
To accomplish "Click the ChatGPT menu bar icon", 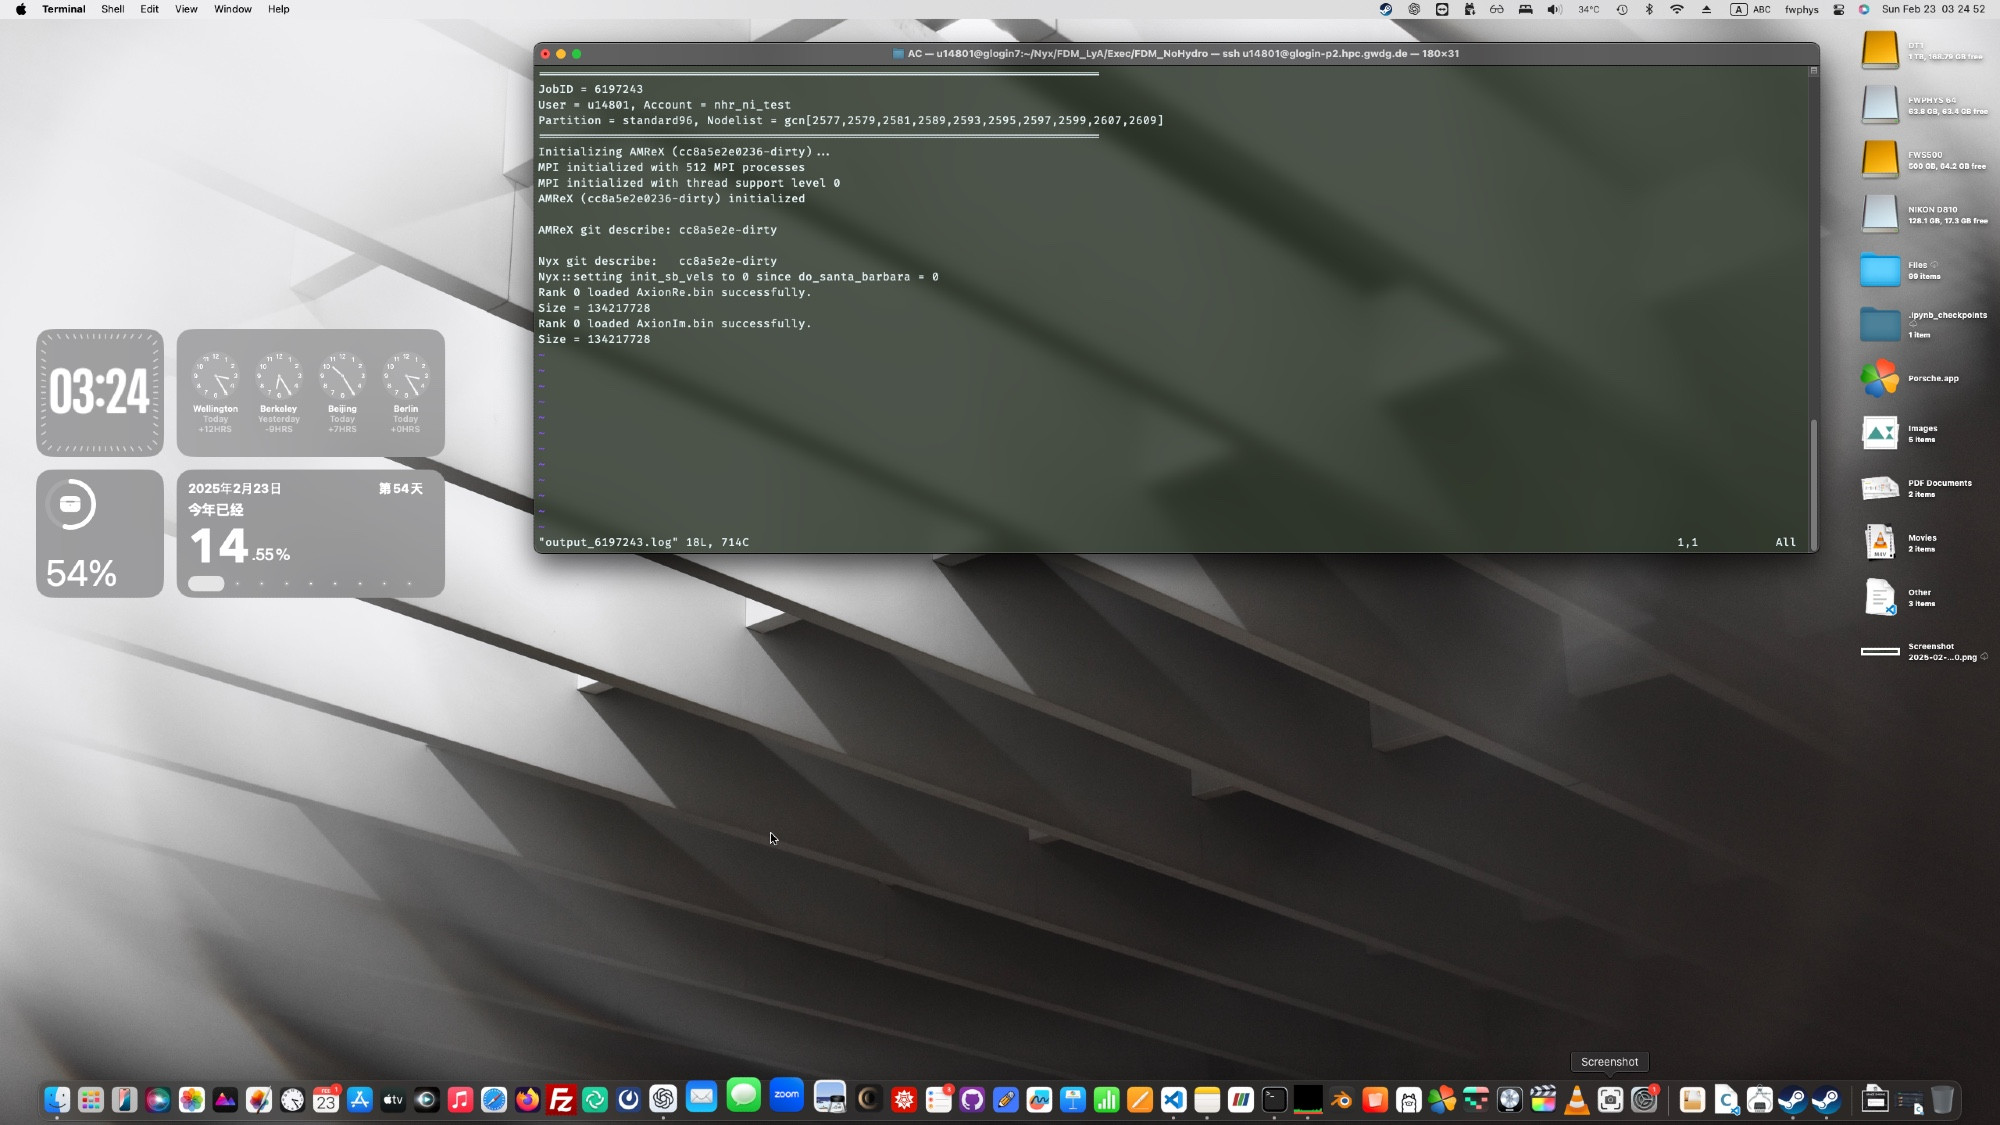I will point(1414,9).
